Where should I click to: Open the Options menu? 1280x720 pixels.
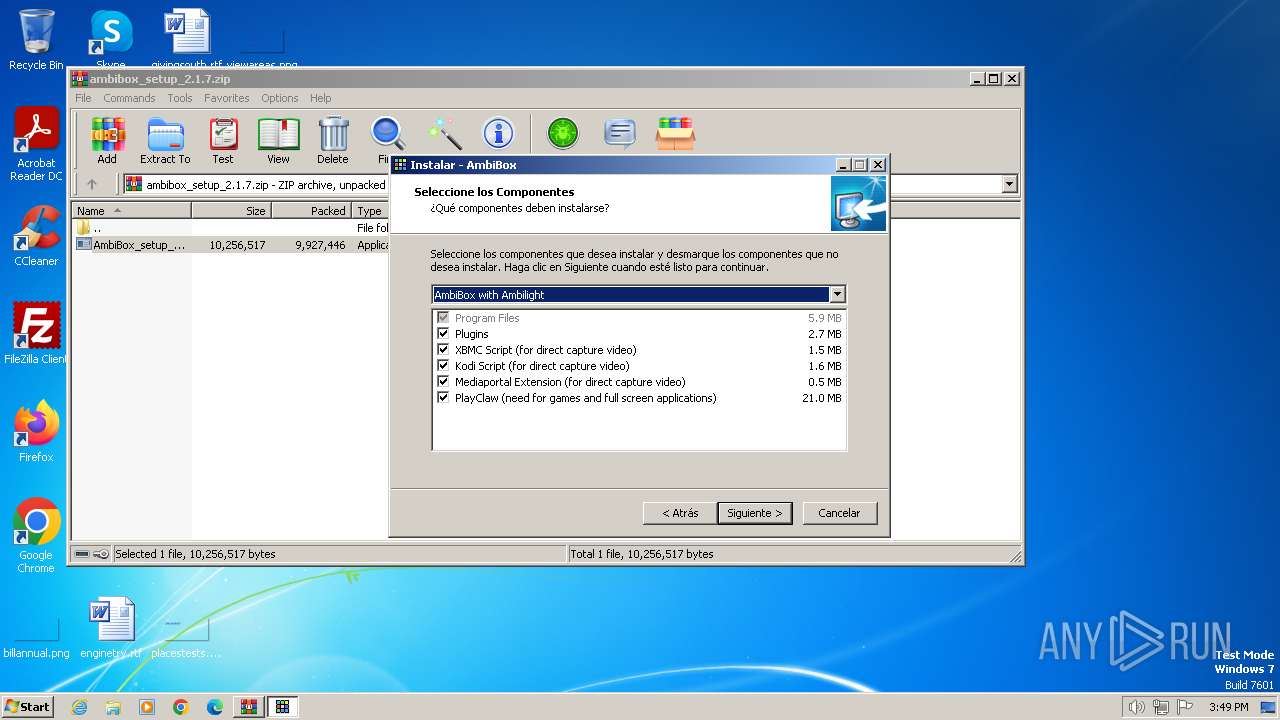(x=280, y=98)
